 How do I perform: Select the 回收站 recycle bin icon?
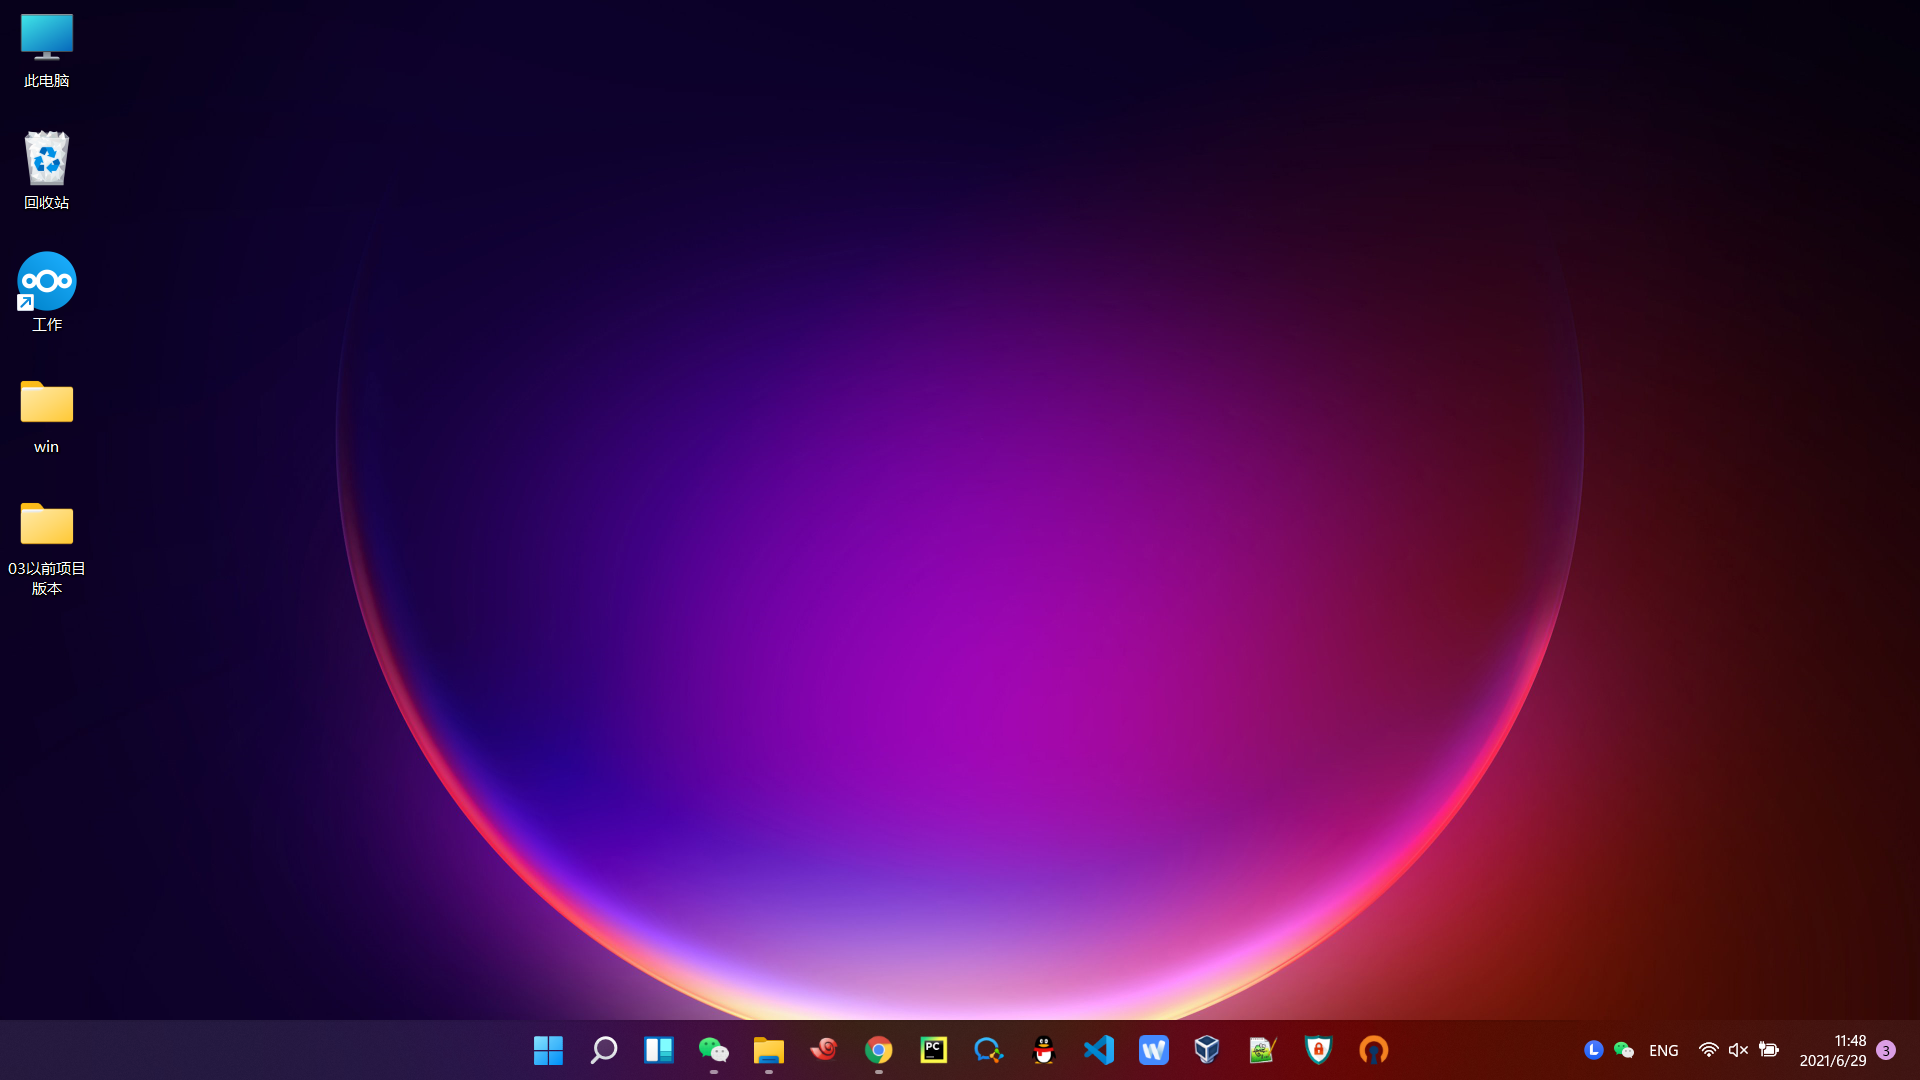(x=47, y=171)
